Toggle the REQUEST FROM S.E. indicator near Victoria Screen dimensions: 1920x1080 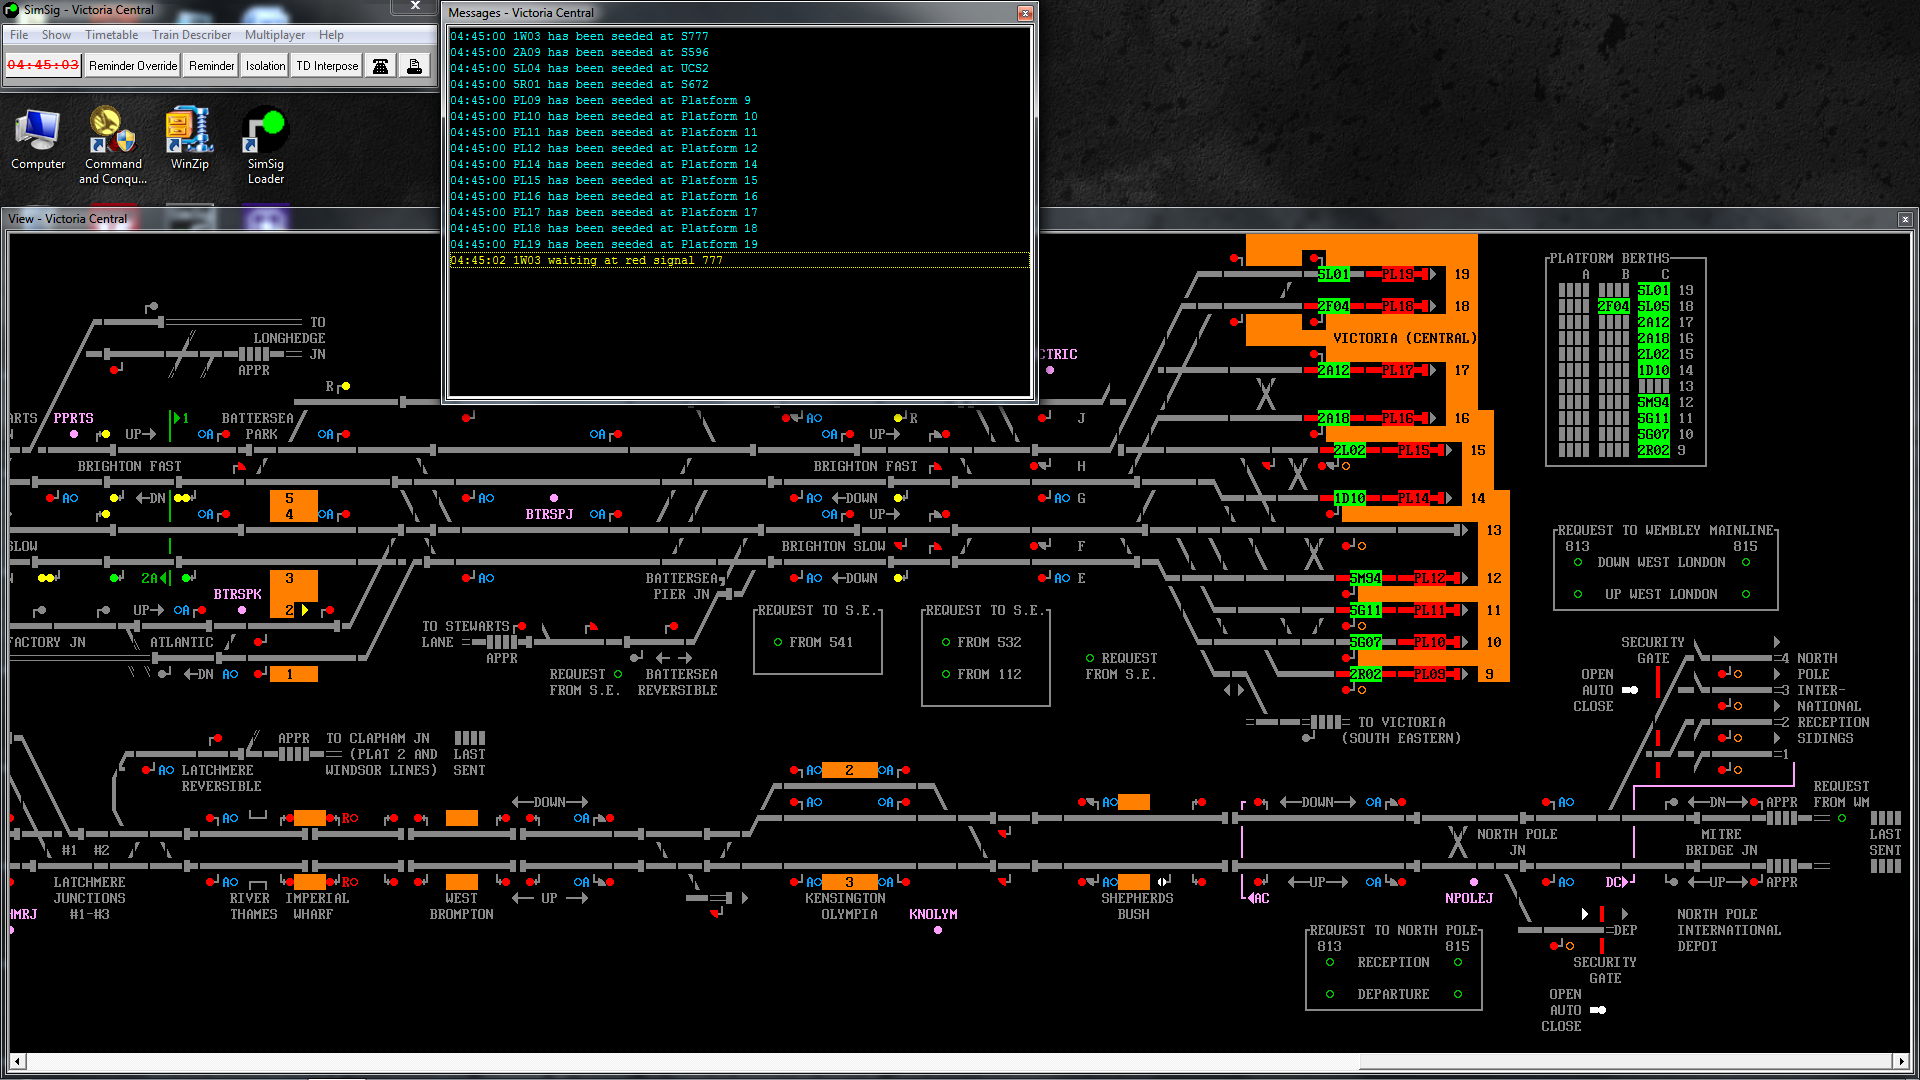(1090, 658)
